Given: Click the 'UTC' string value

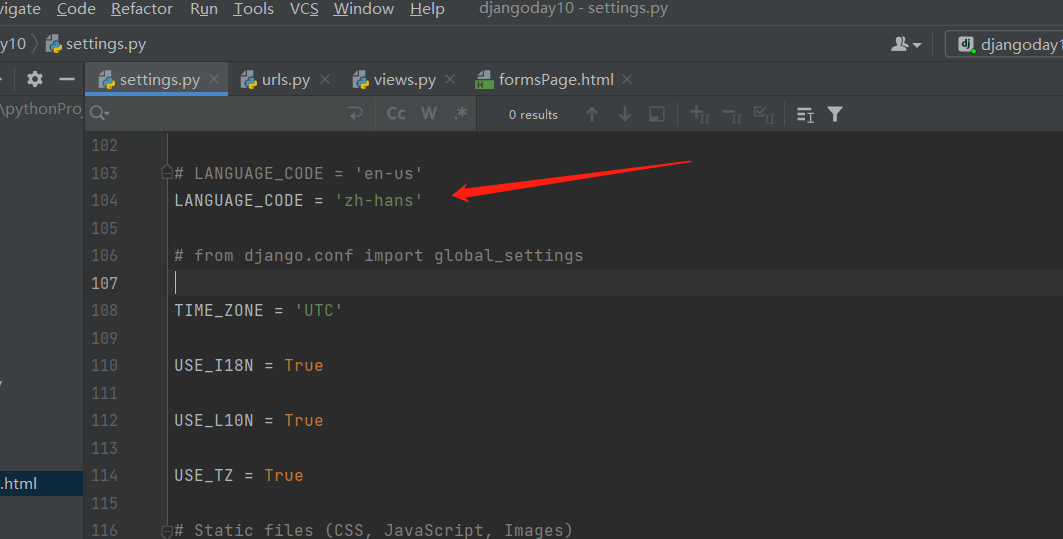Looking at the screenshot, I should (x=319, y=311).
